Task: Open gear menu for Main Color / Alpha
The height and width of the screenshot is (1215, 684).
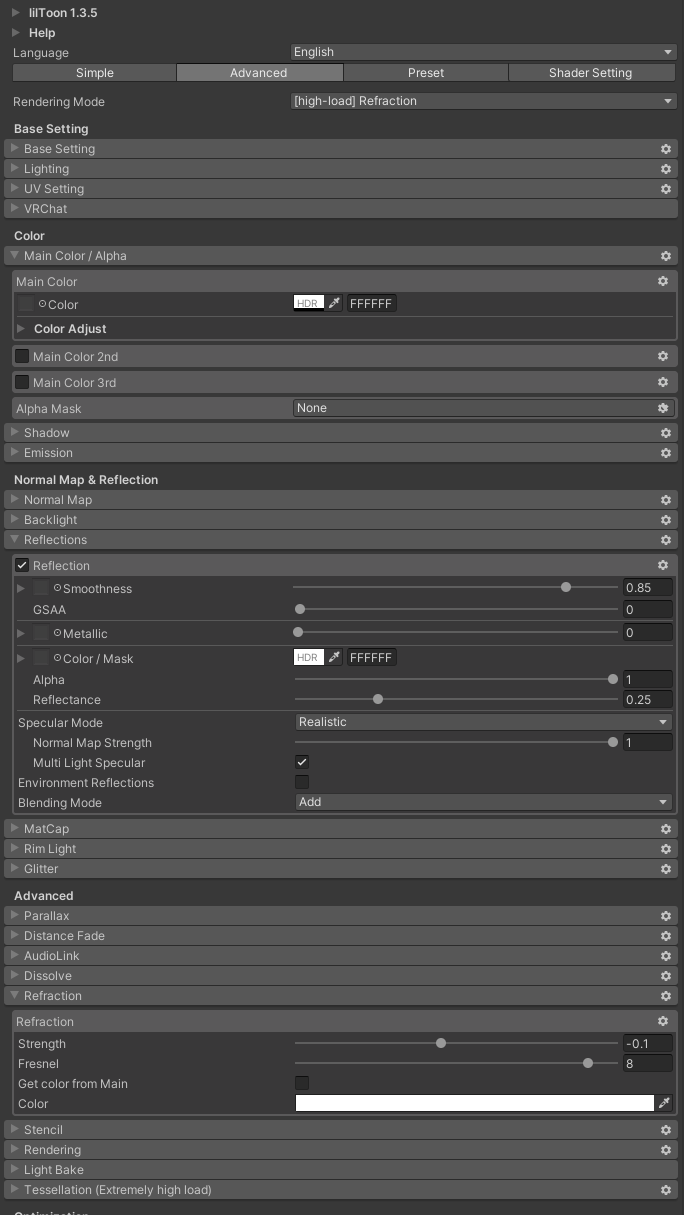Action: [665, 256]
